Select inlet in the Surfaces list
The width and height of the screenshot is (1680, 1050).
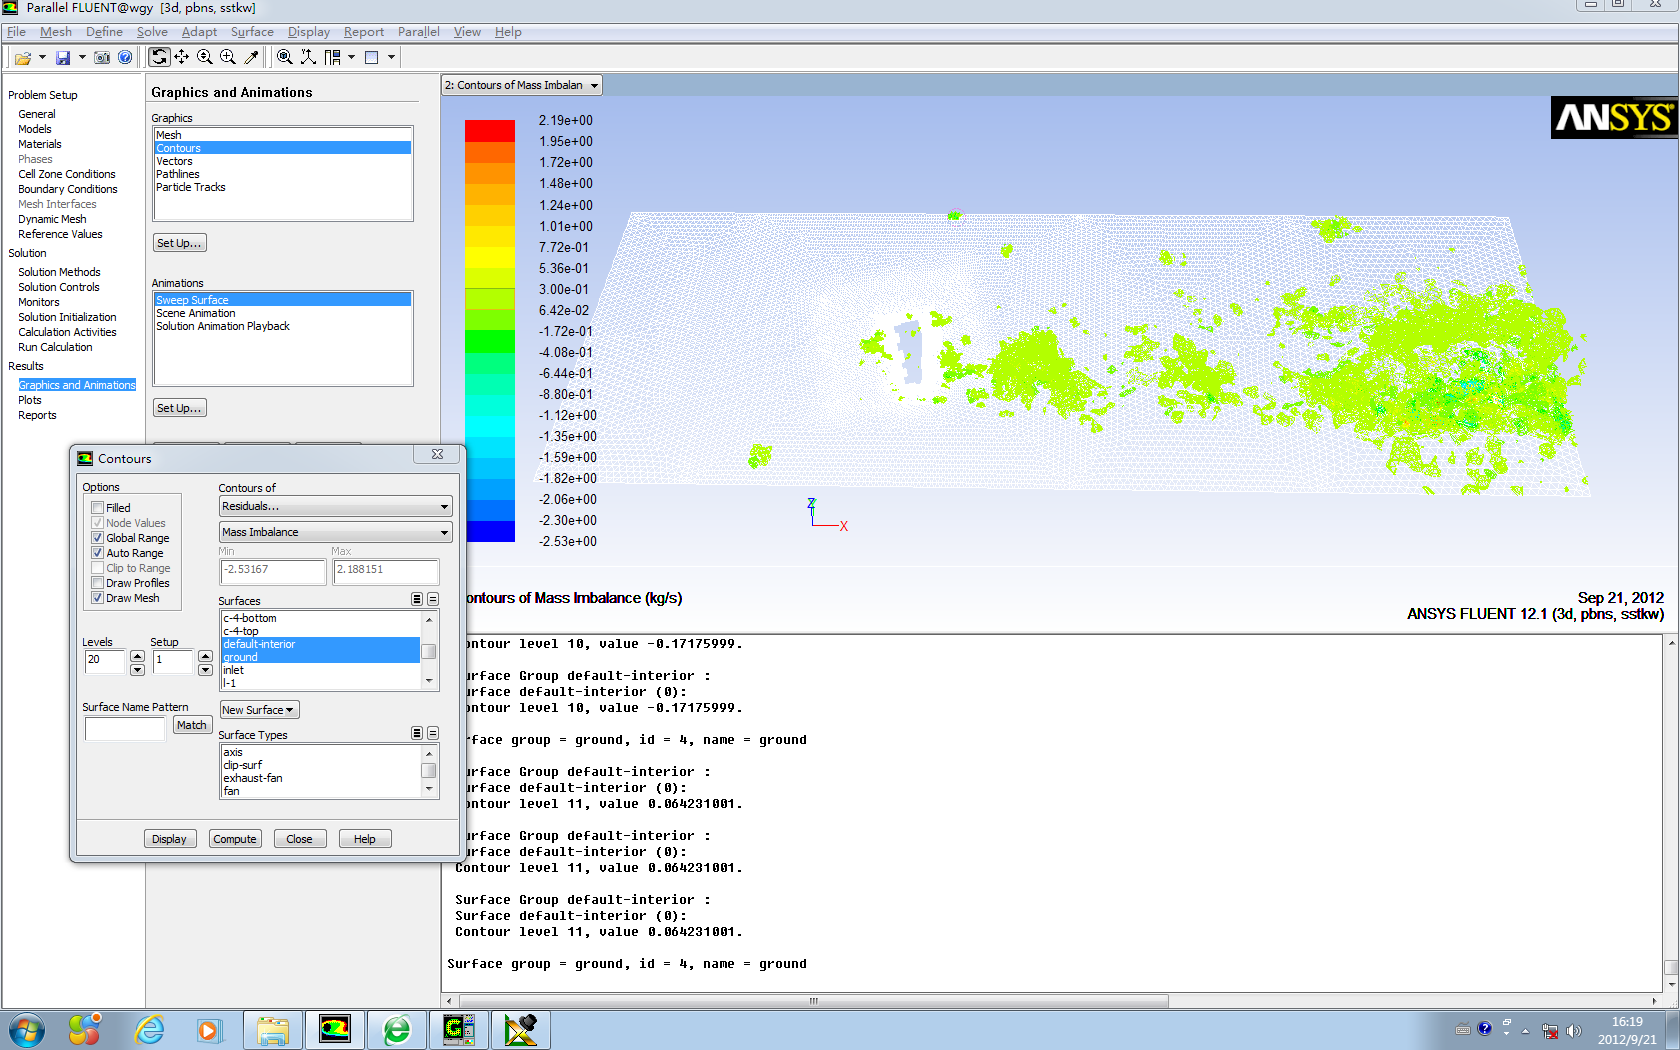pyautogui.click(x=234, y=670)
